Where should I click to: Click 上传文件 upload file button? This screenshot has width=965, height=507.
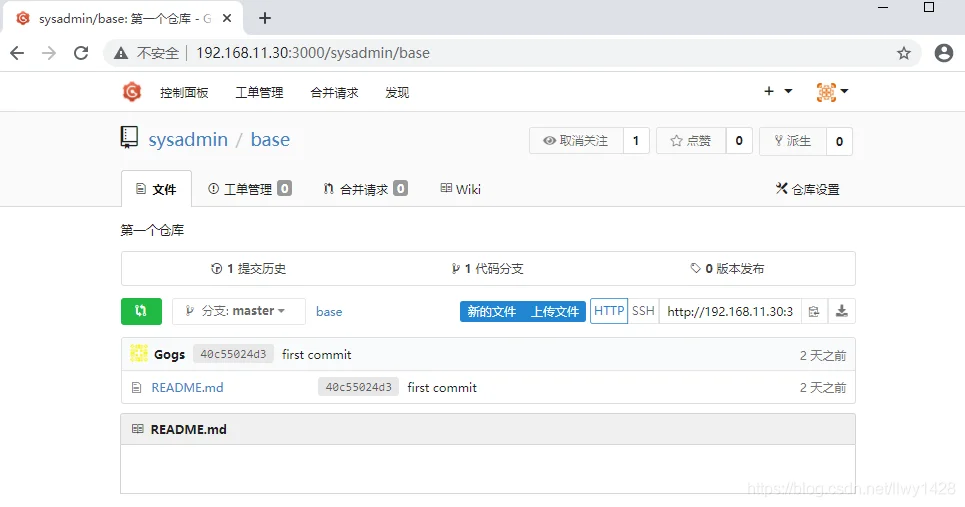pos(555,311)
